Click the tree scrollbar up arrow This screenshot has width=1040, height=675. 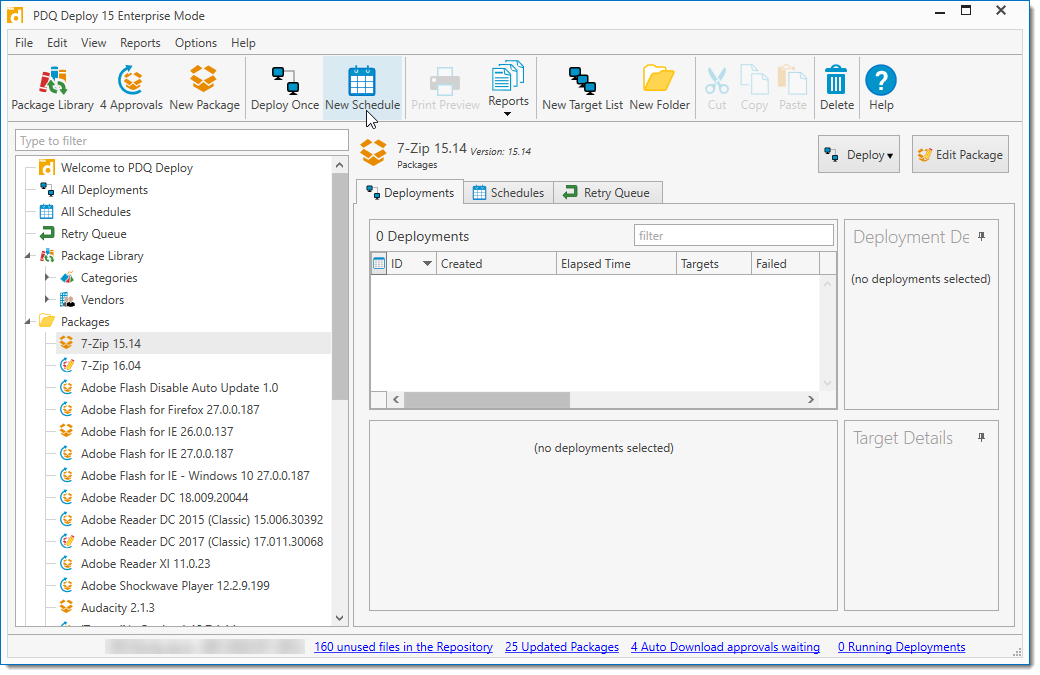click(340, 164)
